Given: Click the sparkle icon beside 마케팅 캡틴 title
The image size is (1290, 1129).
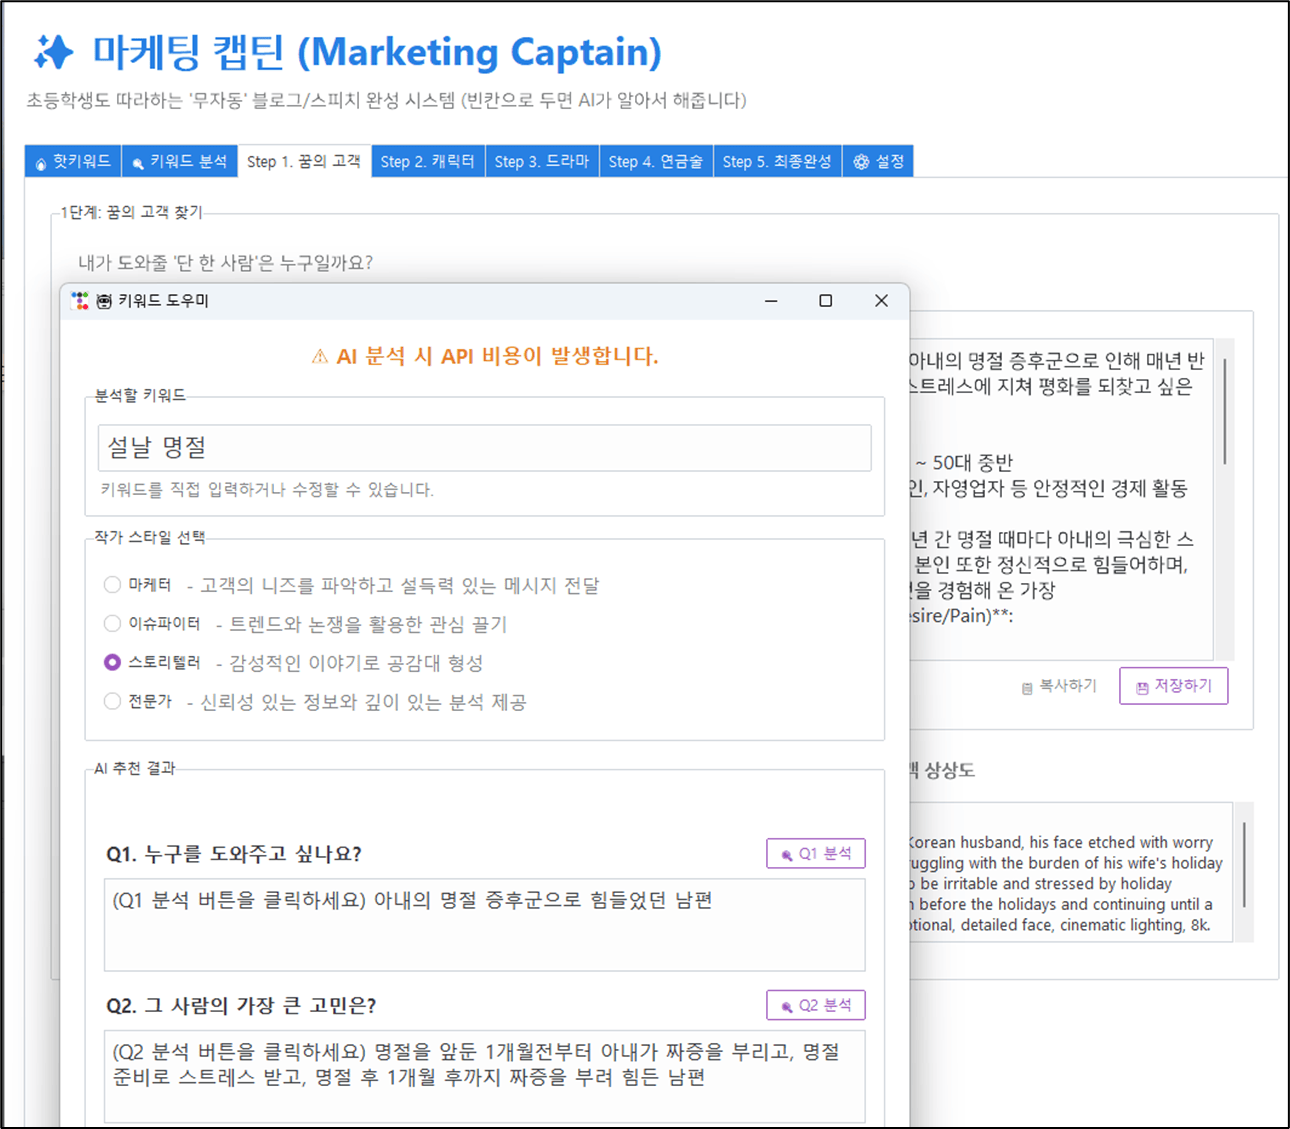Looking at the screenshot, I should pyautogui.click(x=55, y=52).
